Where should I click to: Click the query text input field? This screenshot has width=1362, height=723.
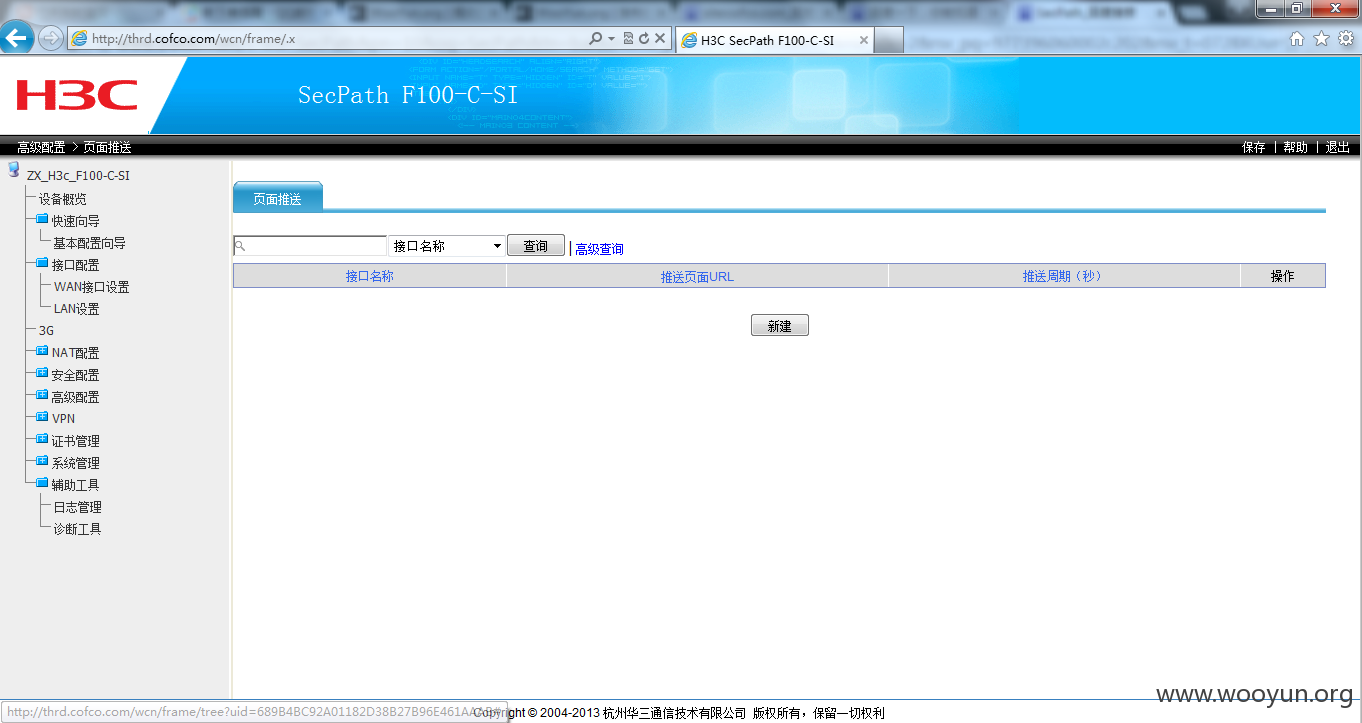coord(310,246)
